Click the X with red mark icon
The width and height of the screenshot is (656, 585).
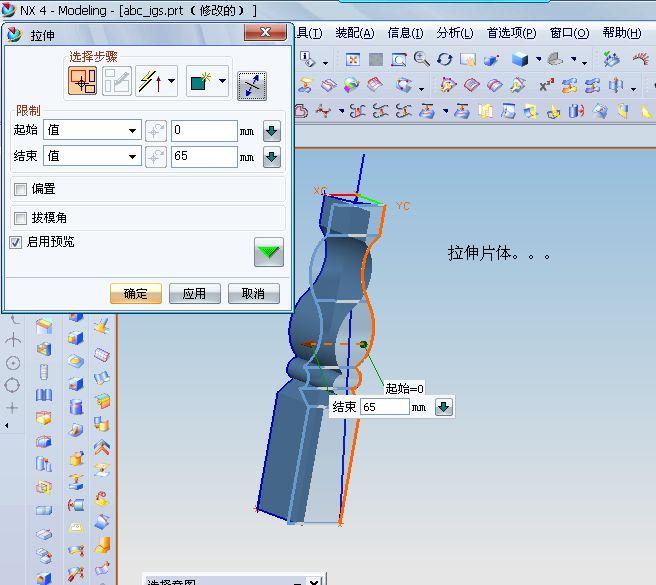tap(546, 85)
